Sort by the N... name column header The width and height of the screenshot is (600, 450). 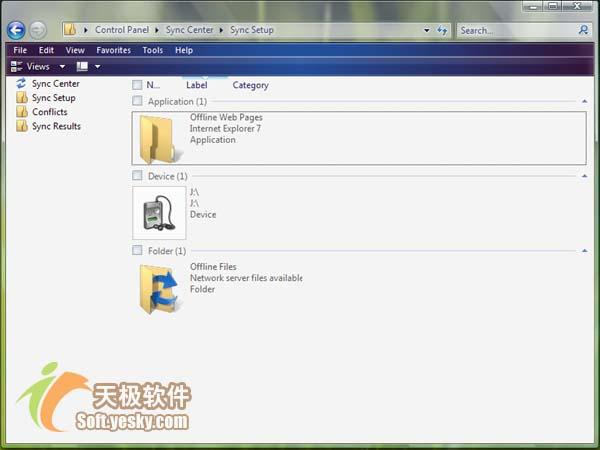(153, 85)
